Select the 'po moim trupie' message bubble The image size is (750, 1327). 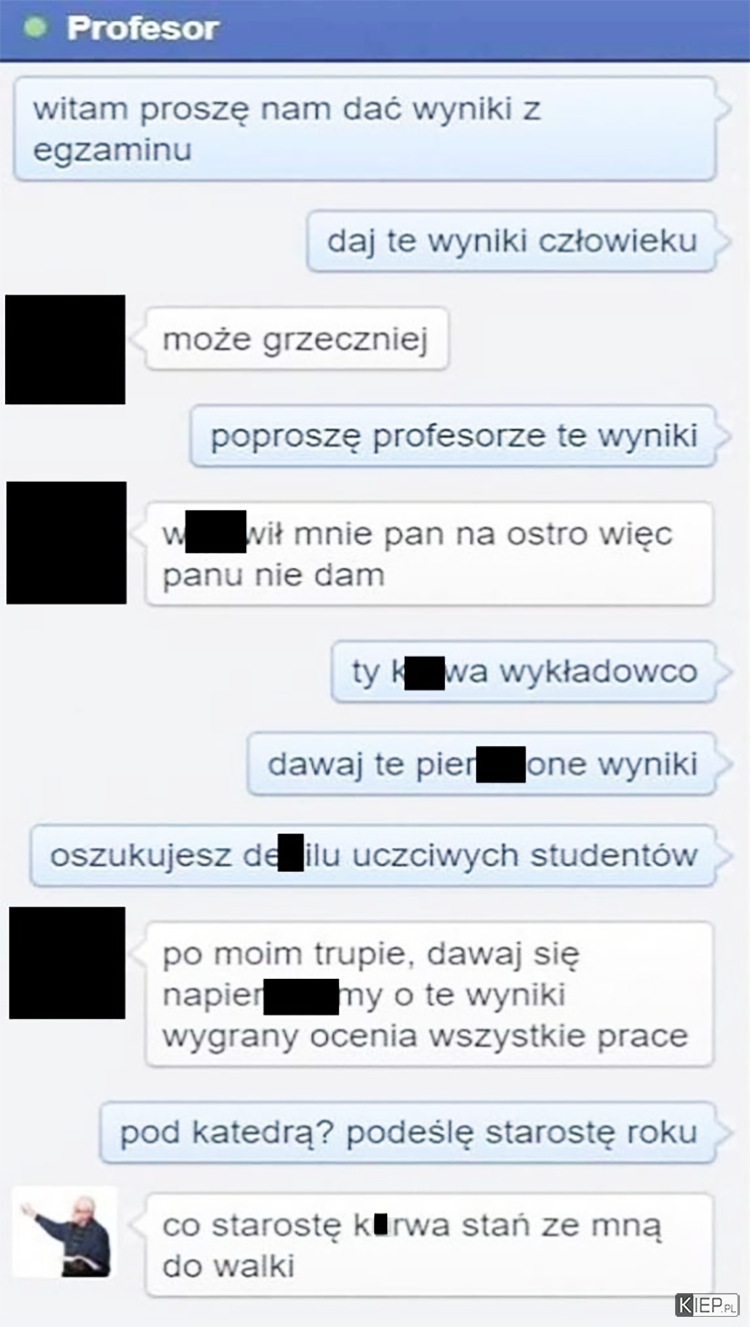429,994
